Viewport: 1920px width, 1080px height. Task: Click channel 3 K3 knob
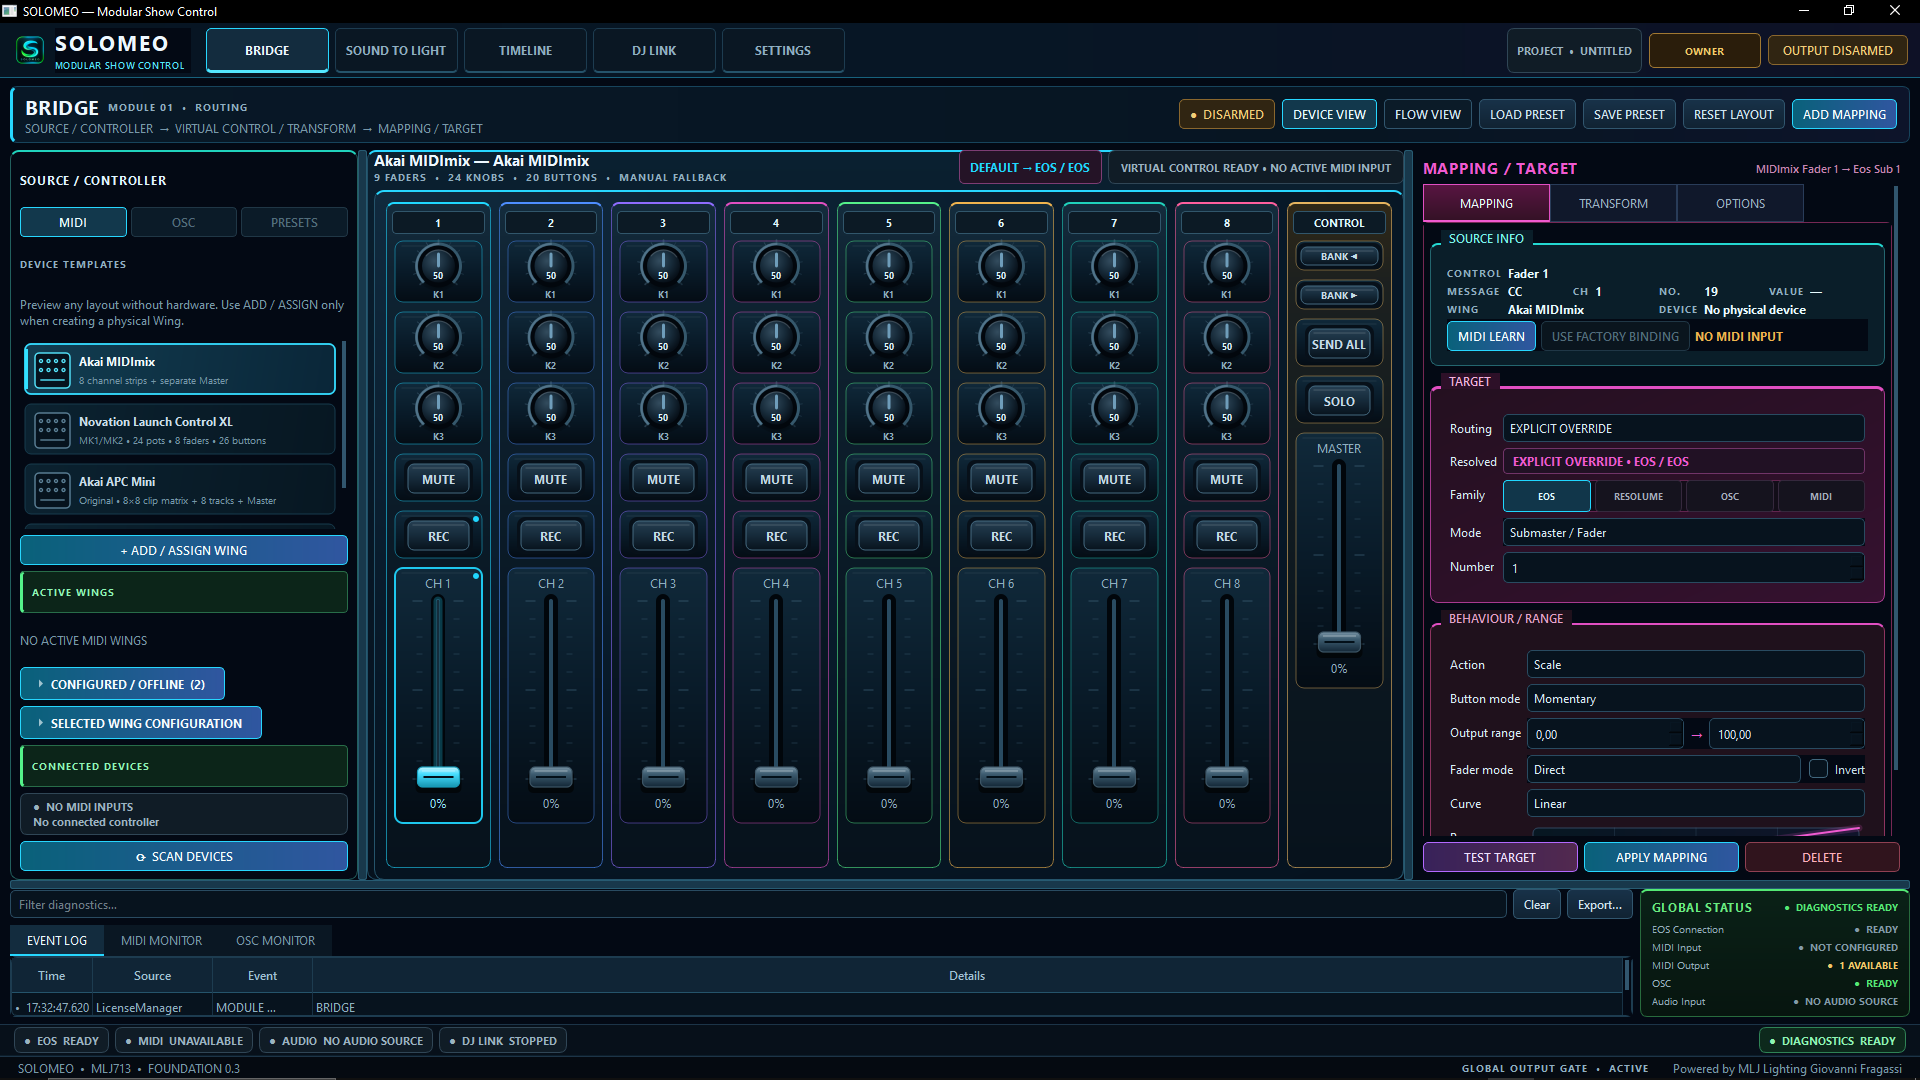pyautogui.click(x=663, y=408)
